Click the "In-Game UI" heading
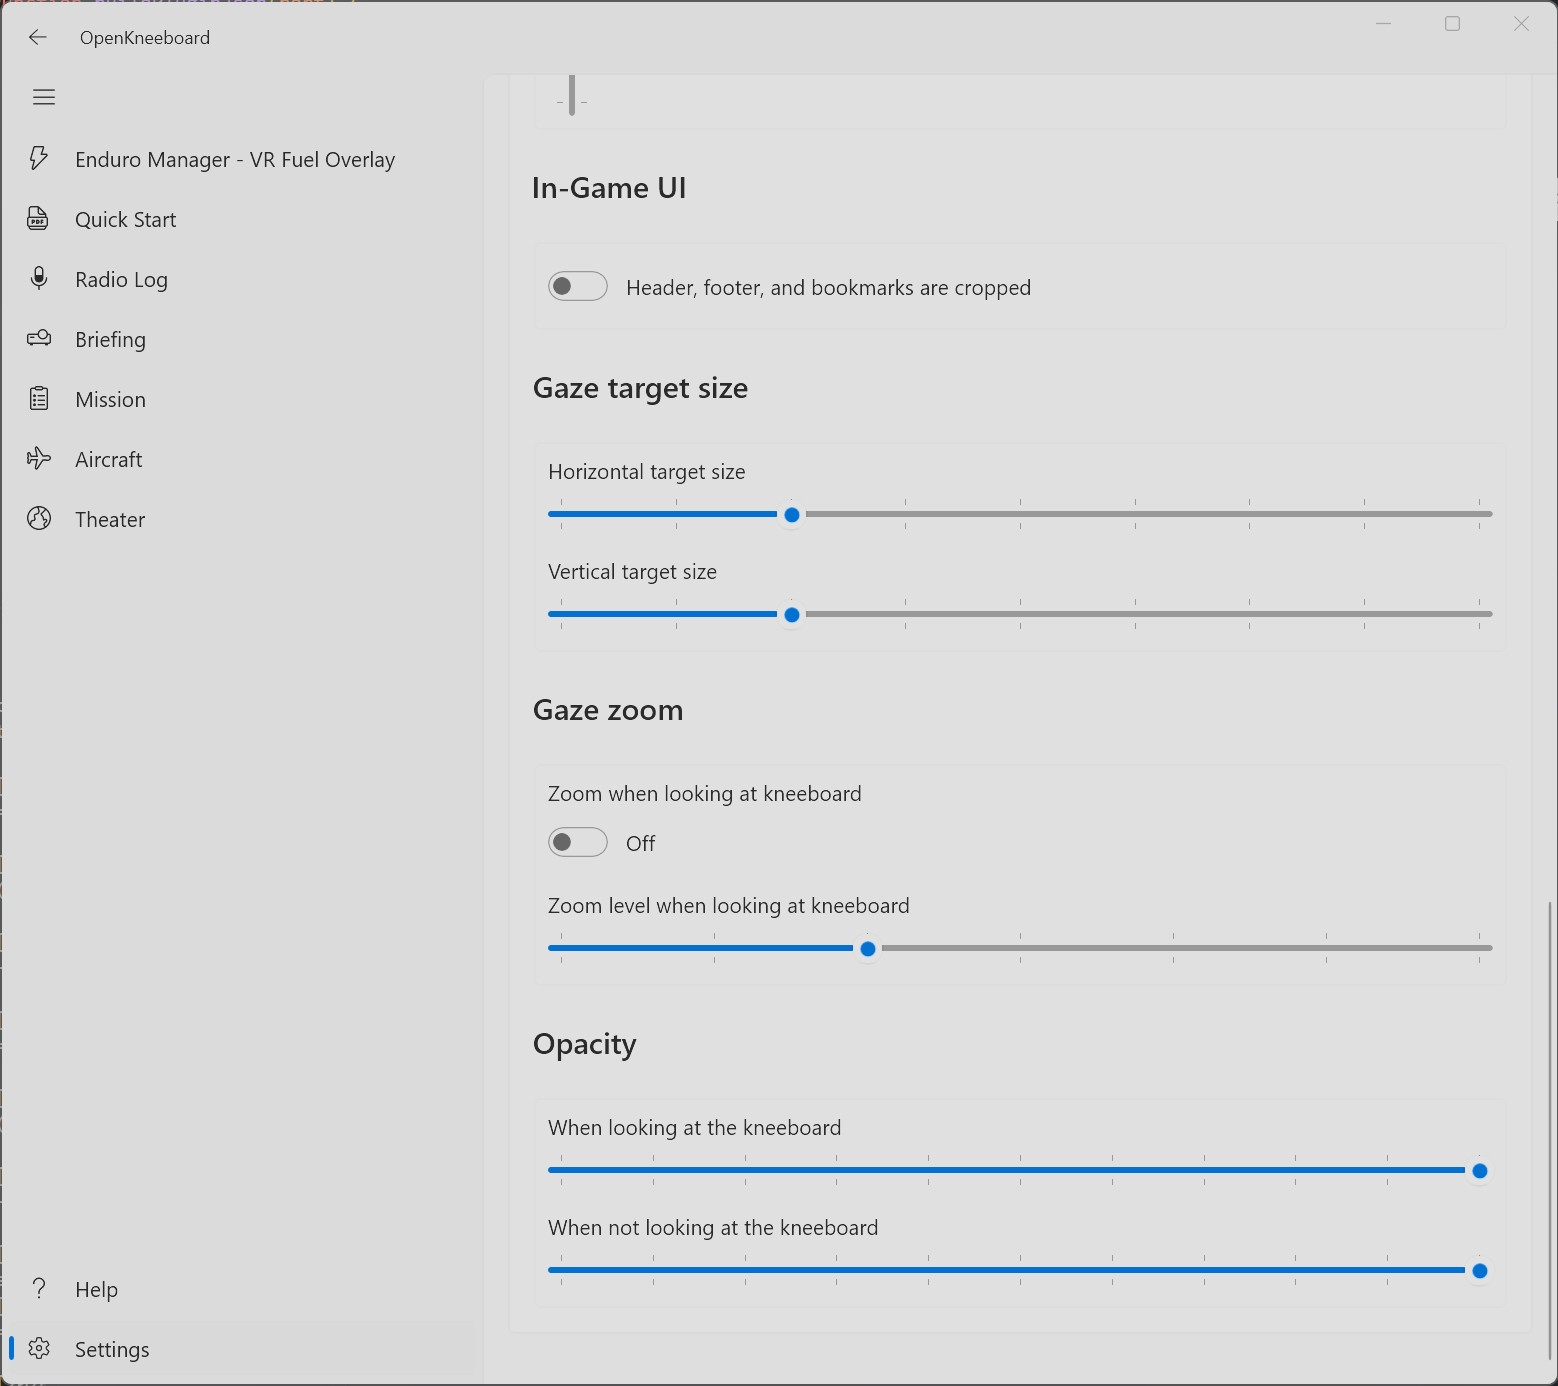 pos(609,188)
